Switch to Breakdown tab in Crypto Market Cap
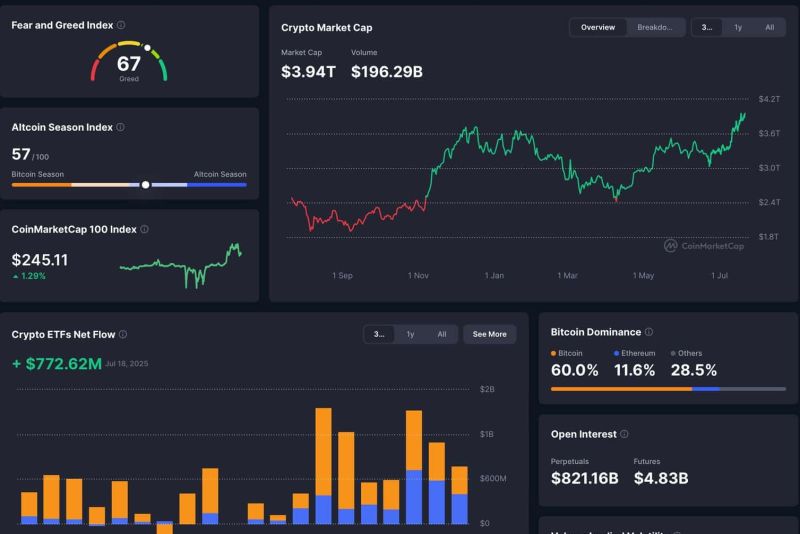 (x=655, y=28)
